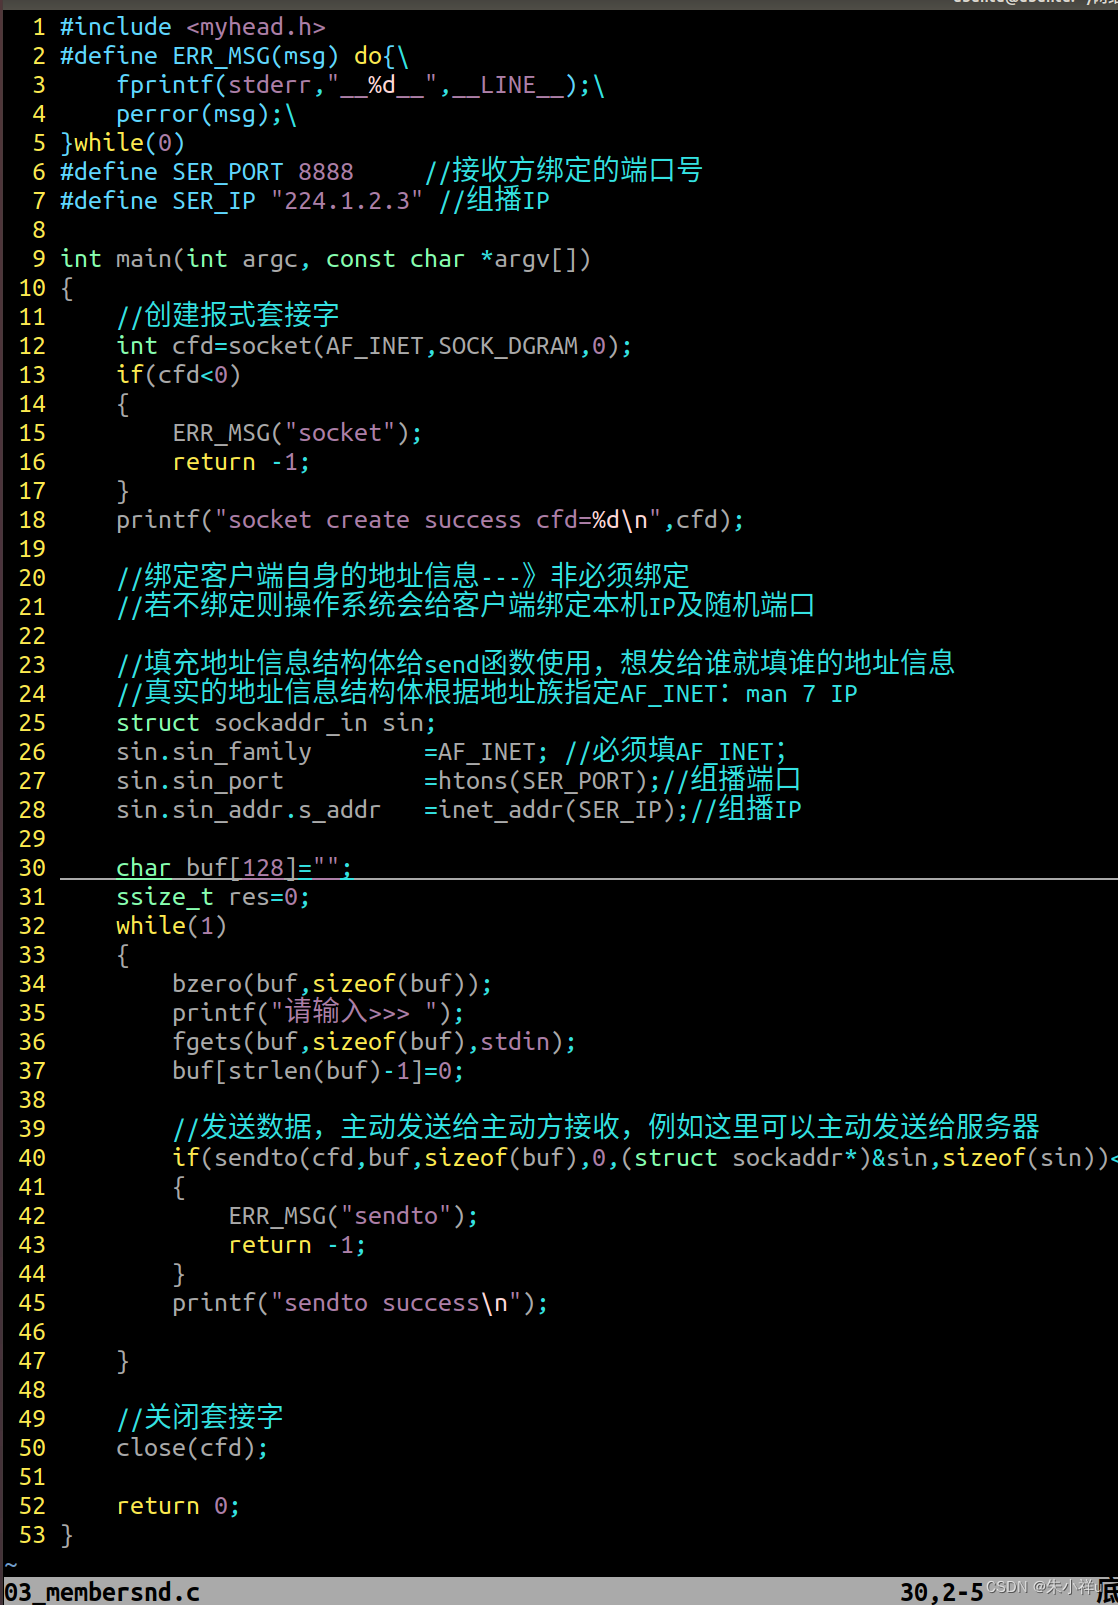The width and height of the screenshot is (1118, 1605).
Task: Click the htons(SER_PORT) assignment
Action: [458, 781]
